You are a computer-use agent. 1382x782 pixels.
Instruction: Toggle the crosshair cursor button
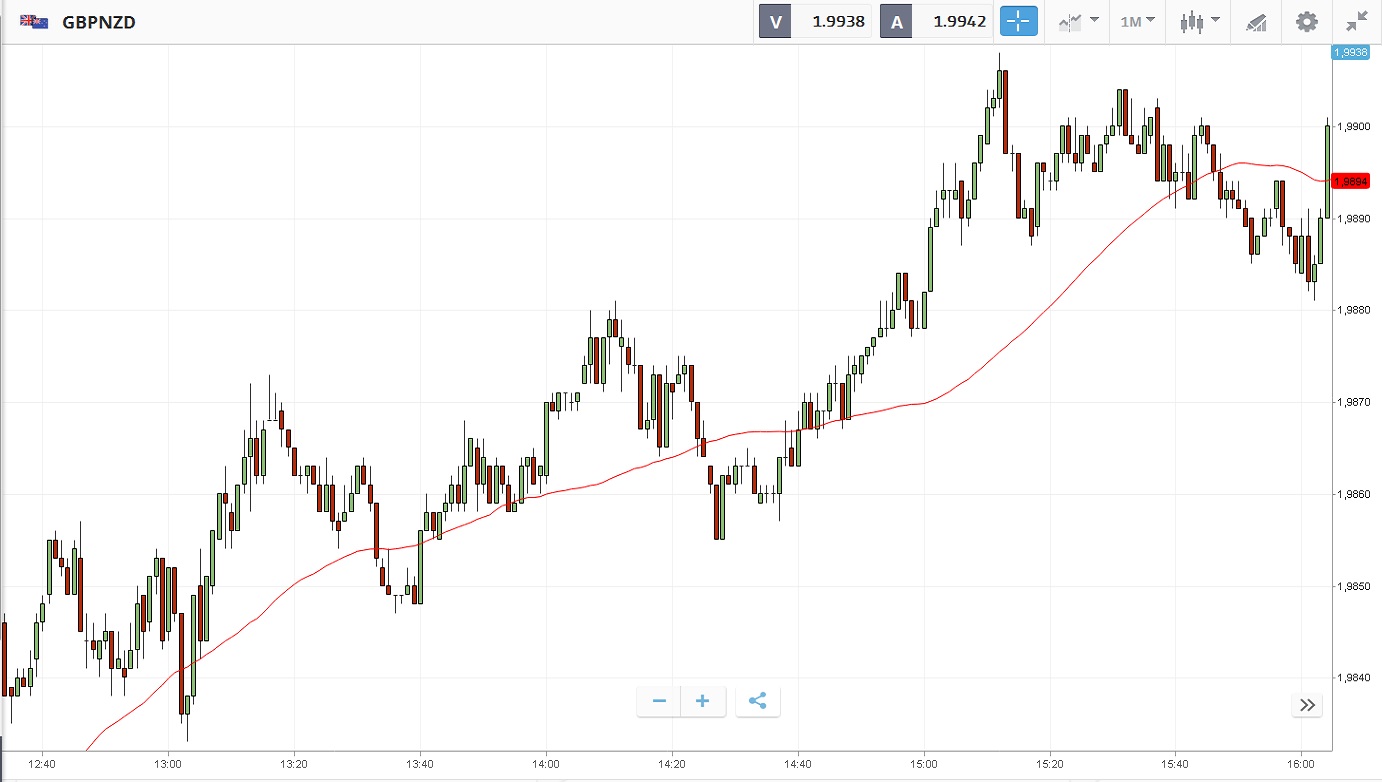point(1019,21)
